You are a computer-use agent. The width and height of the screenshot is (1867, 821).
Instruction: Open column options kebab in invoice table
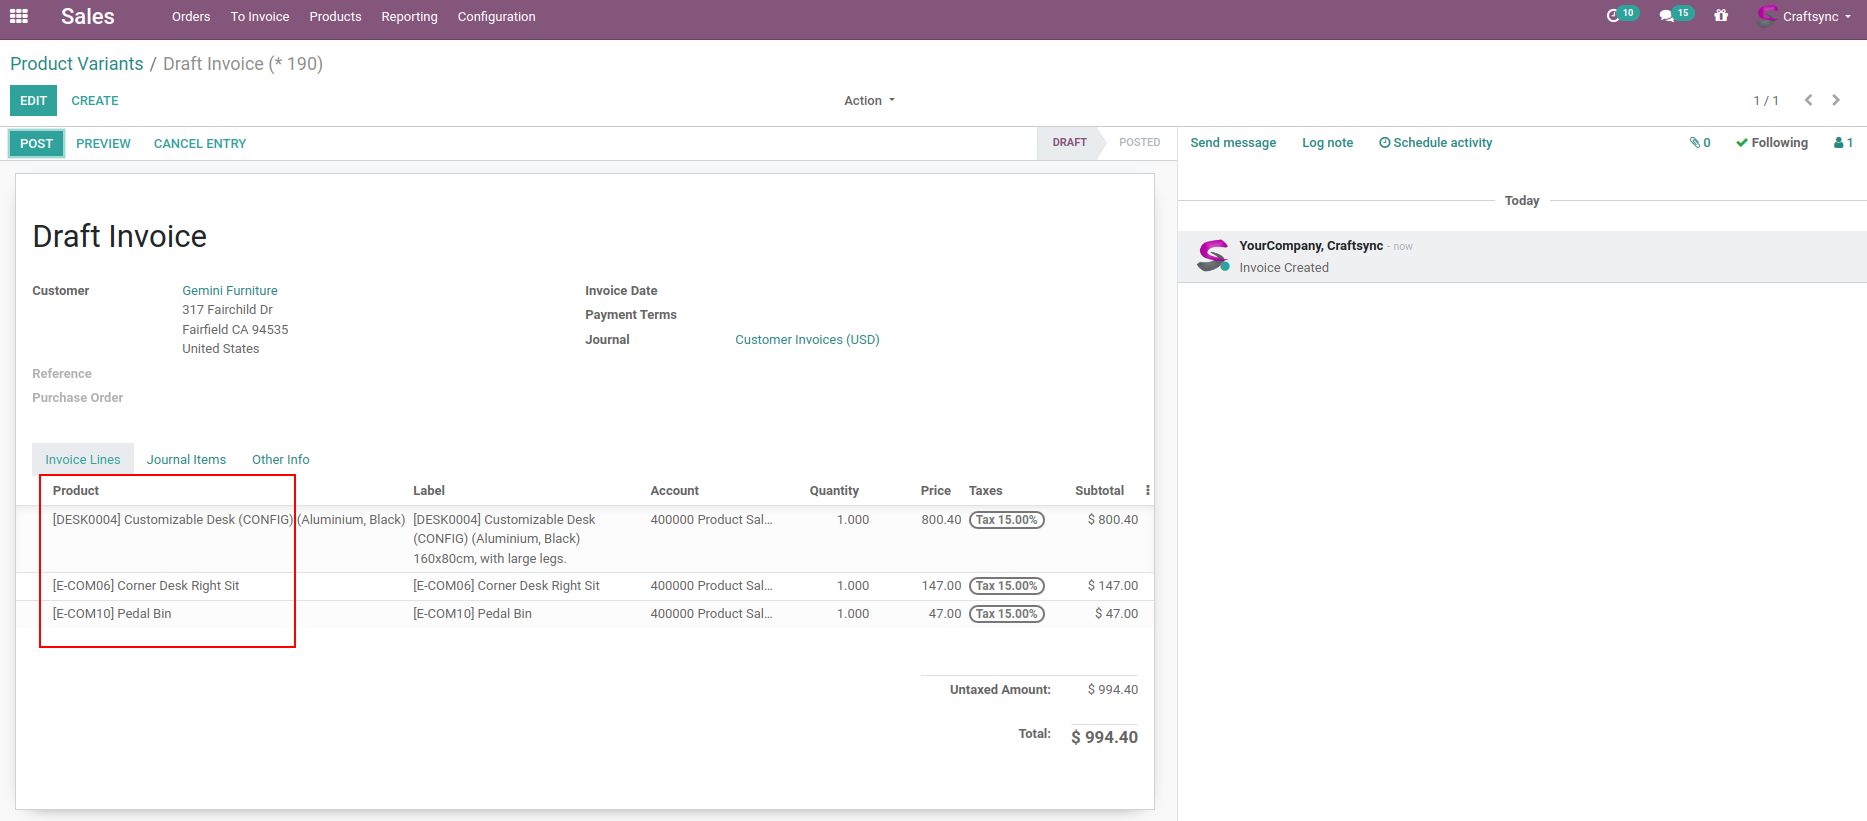[x=1147, y=490]
